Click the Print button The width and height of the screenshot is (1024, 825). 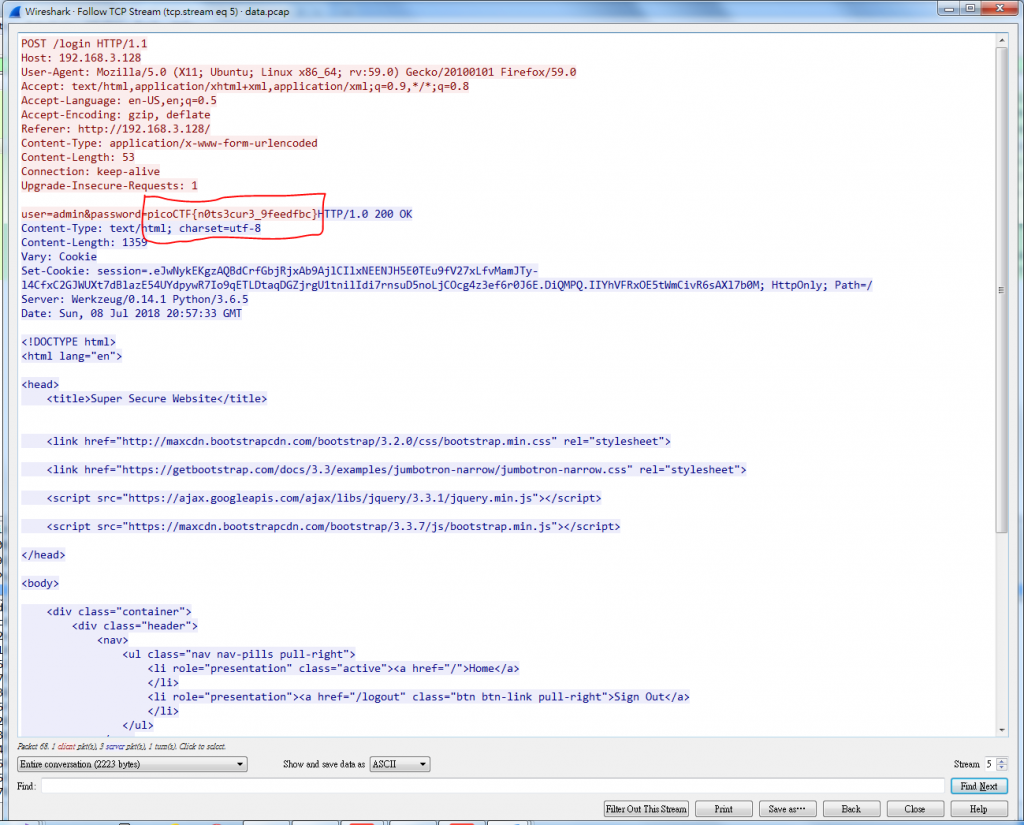(x=724, y=809)
